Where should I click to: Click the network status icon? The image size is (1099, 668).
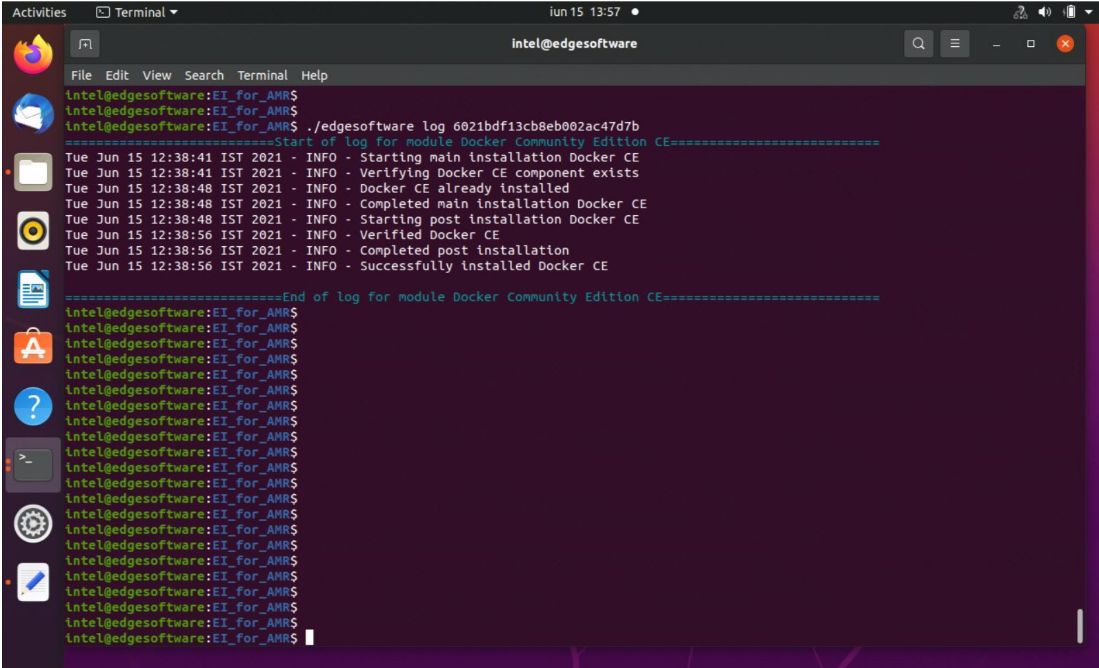point(1020,12)
